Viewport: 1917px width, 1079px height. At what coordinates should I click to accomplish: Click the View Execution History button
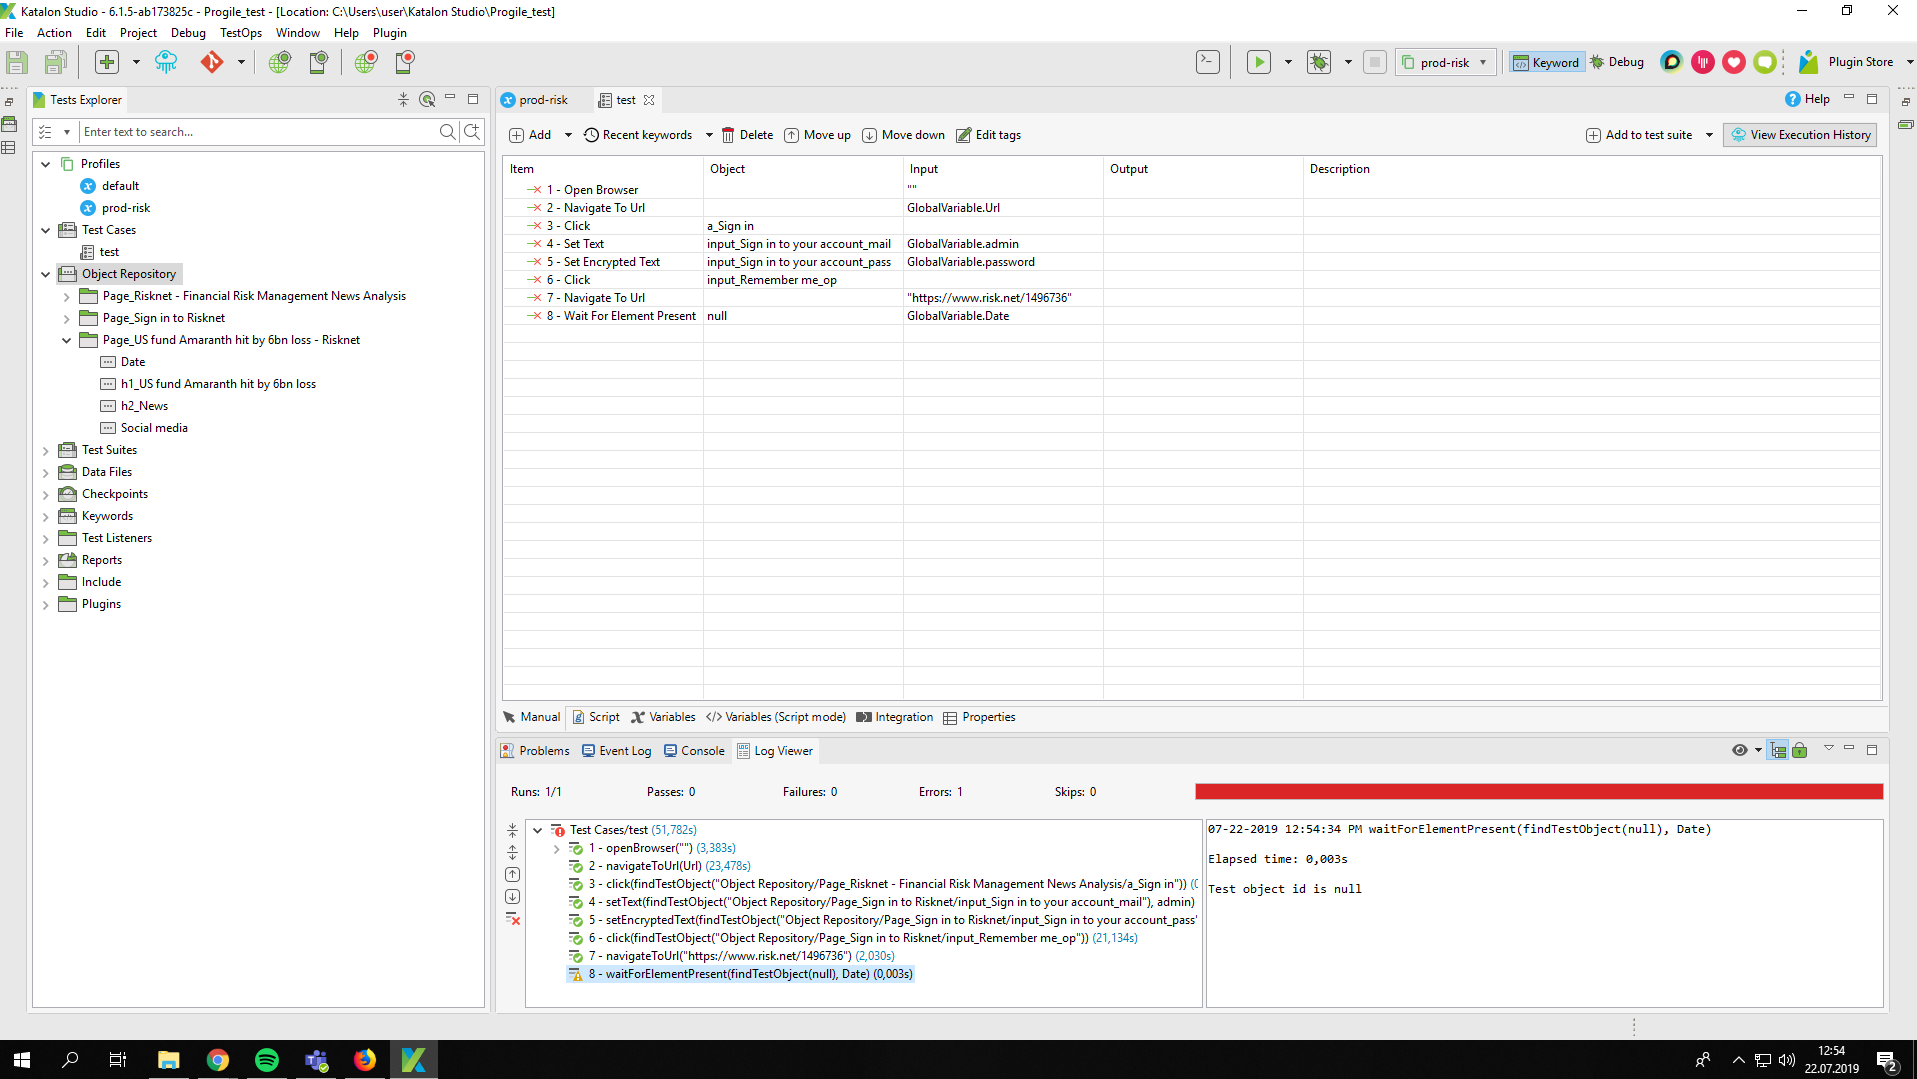pos(1799,134)
